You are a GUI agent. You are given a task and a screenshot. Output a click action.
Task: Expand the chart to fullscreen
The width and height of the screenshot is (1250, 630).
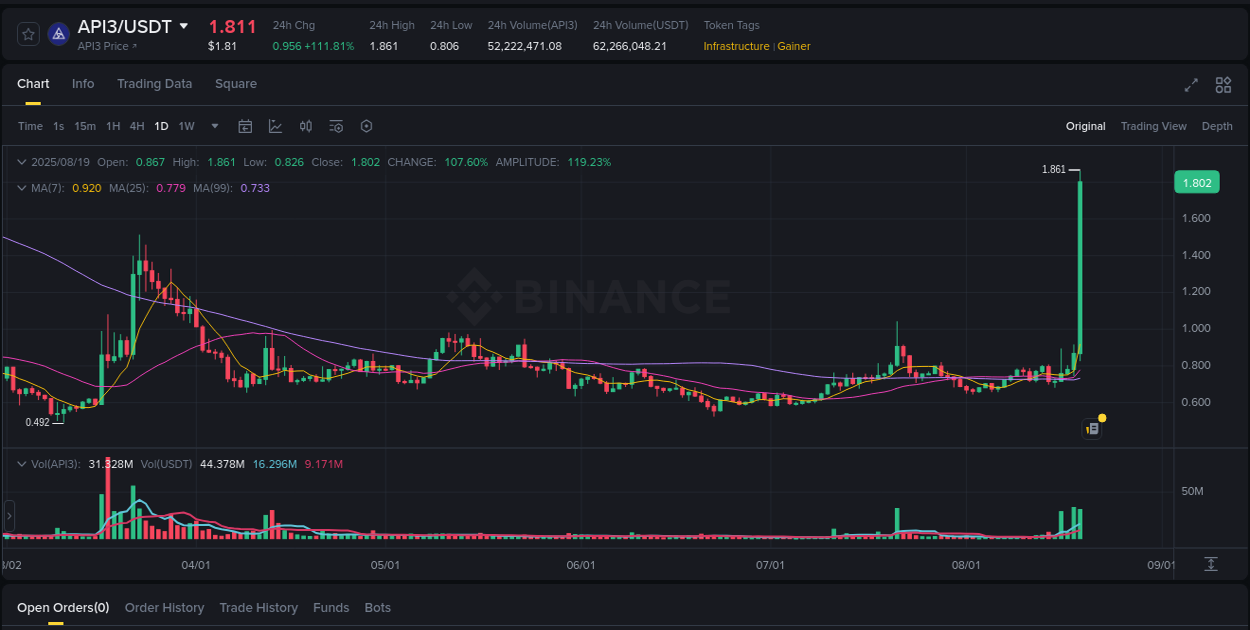(x=1191, y=86)
